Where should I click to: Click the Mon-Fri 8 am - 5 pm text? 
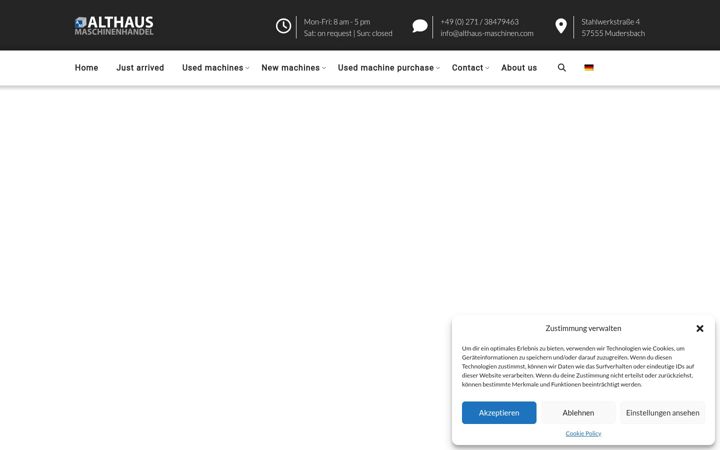coord(337,22)
